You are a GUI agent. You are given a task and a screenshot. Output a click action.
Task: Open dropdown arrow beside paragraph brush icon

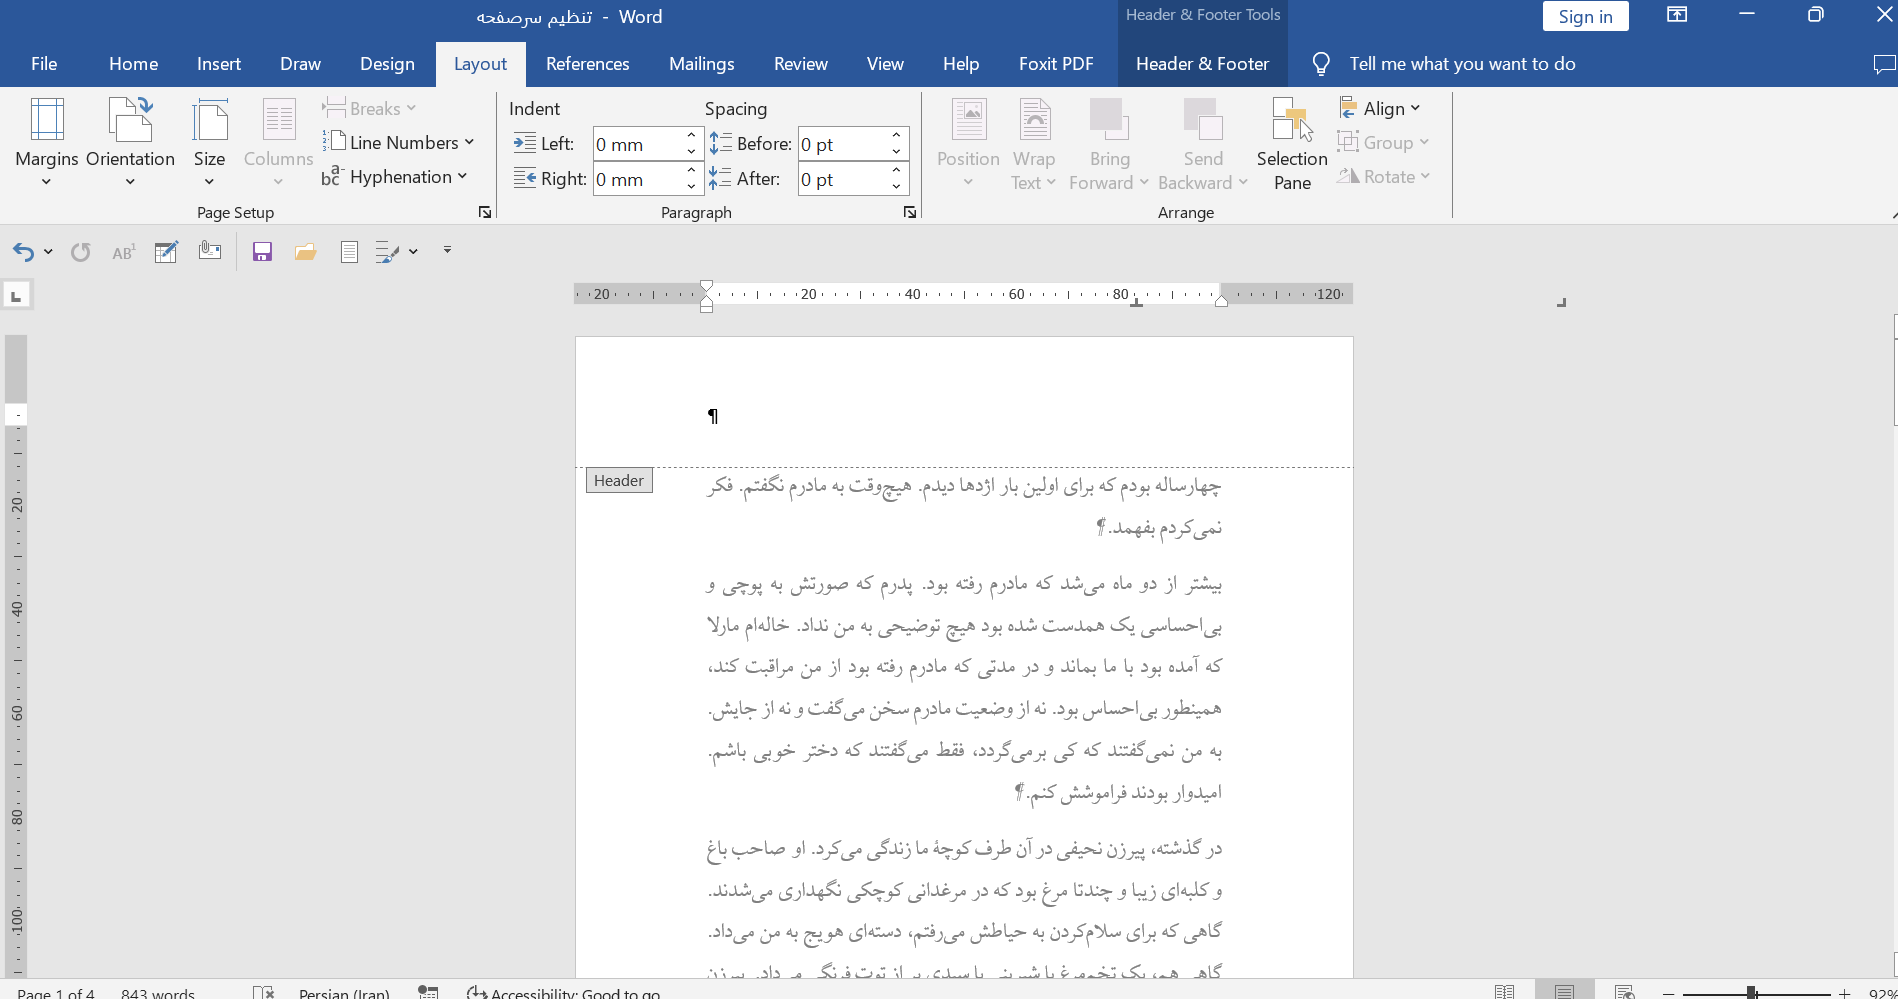(x=413, y=252)
